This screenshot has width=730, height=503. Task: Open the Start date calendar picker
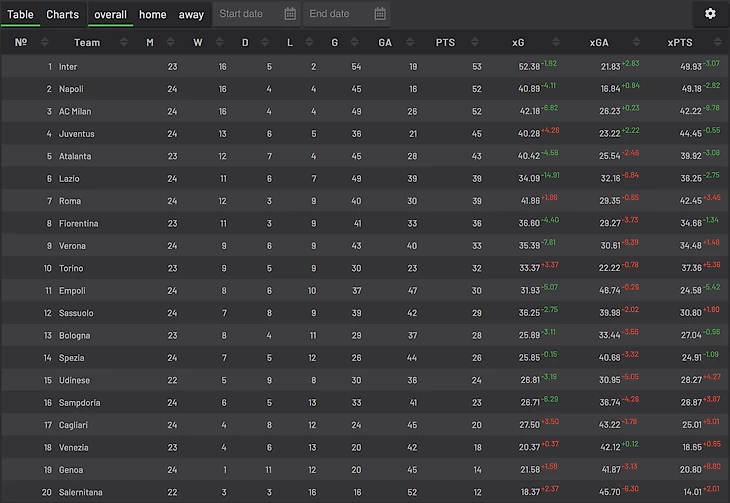click(x=290, y=14)
